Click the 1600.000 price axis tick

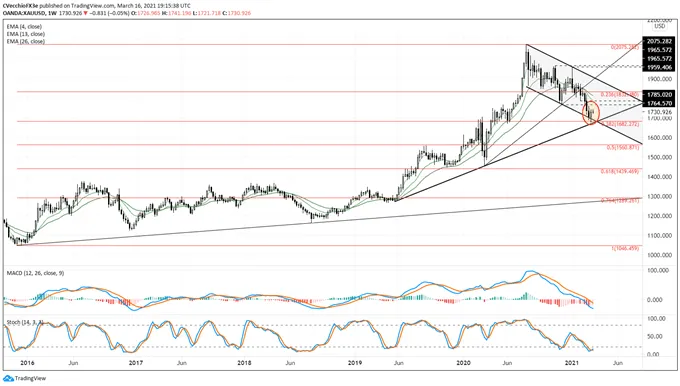[660, 137]
